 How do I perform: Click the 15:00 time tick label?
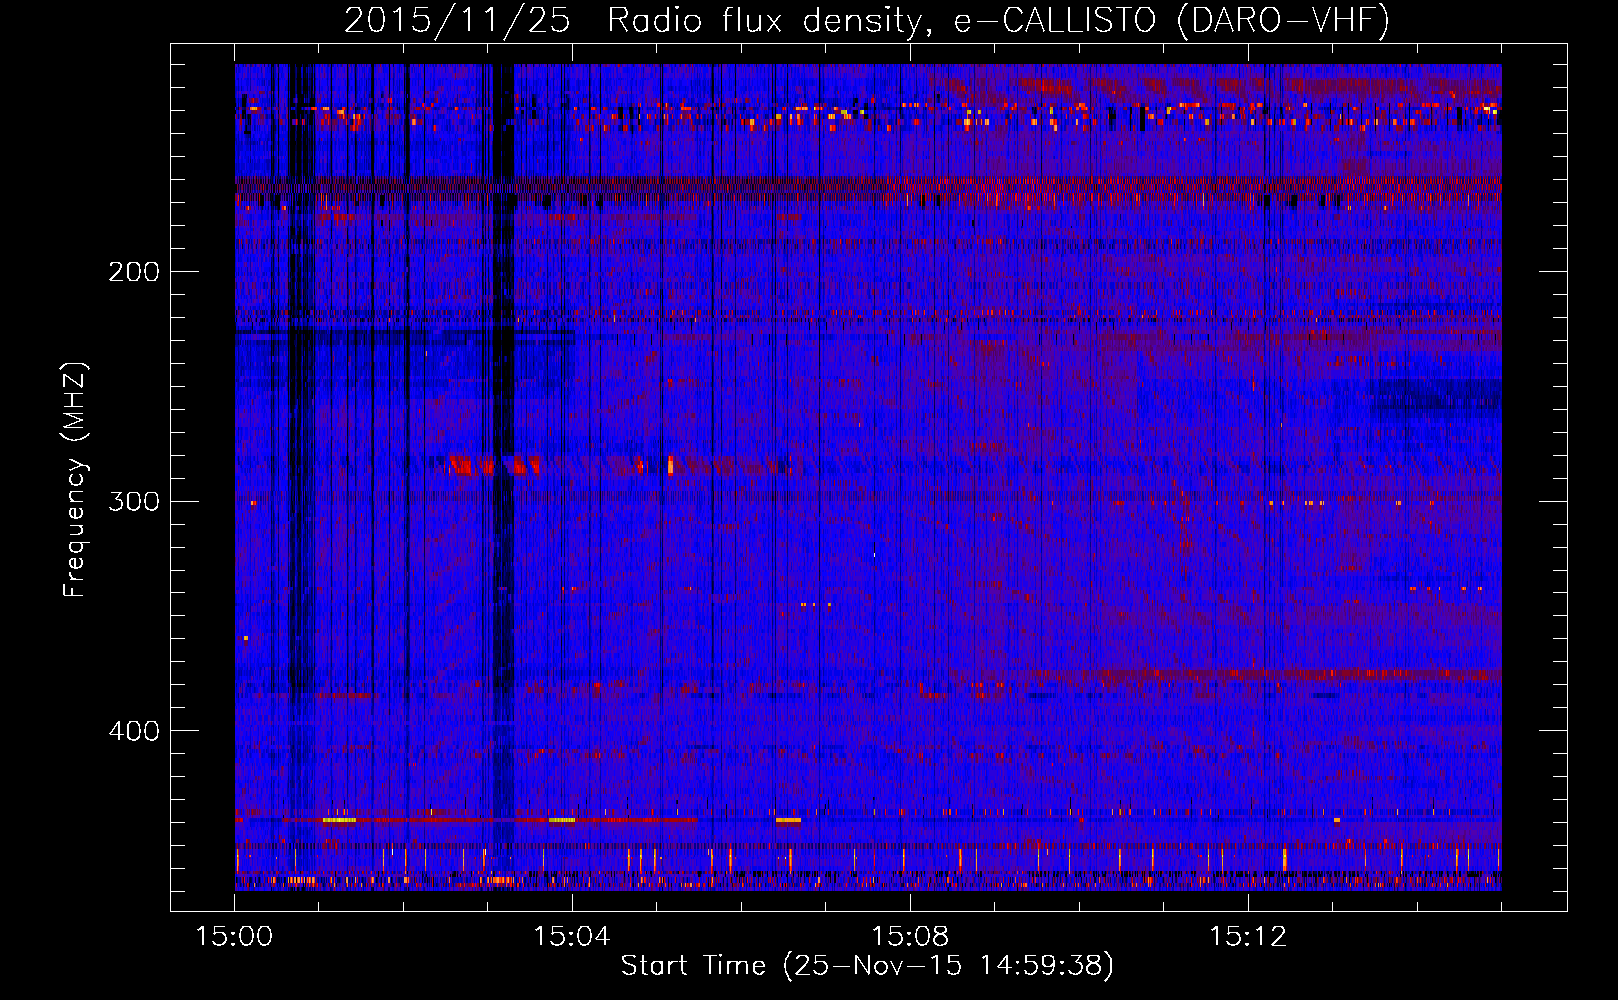click(x=234, y=937)
